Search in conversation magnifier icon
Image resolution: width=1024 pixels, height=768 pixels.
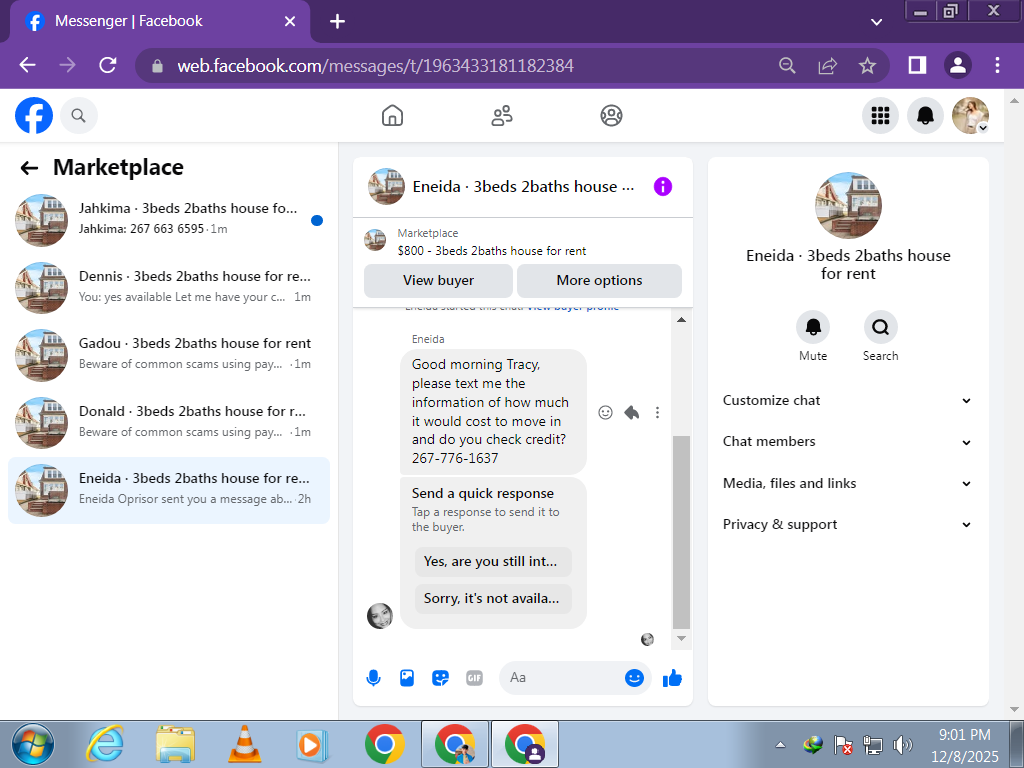880,327
